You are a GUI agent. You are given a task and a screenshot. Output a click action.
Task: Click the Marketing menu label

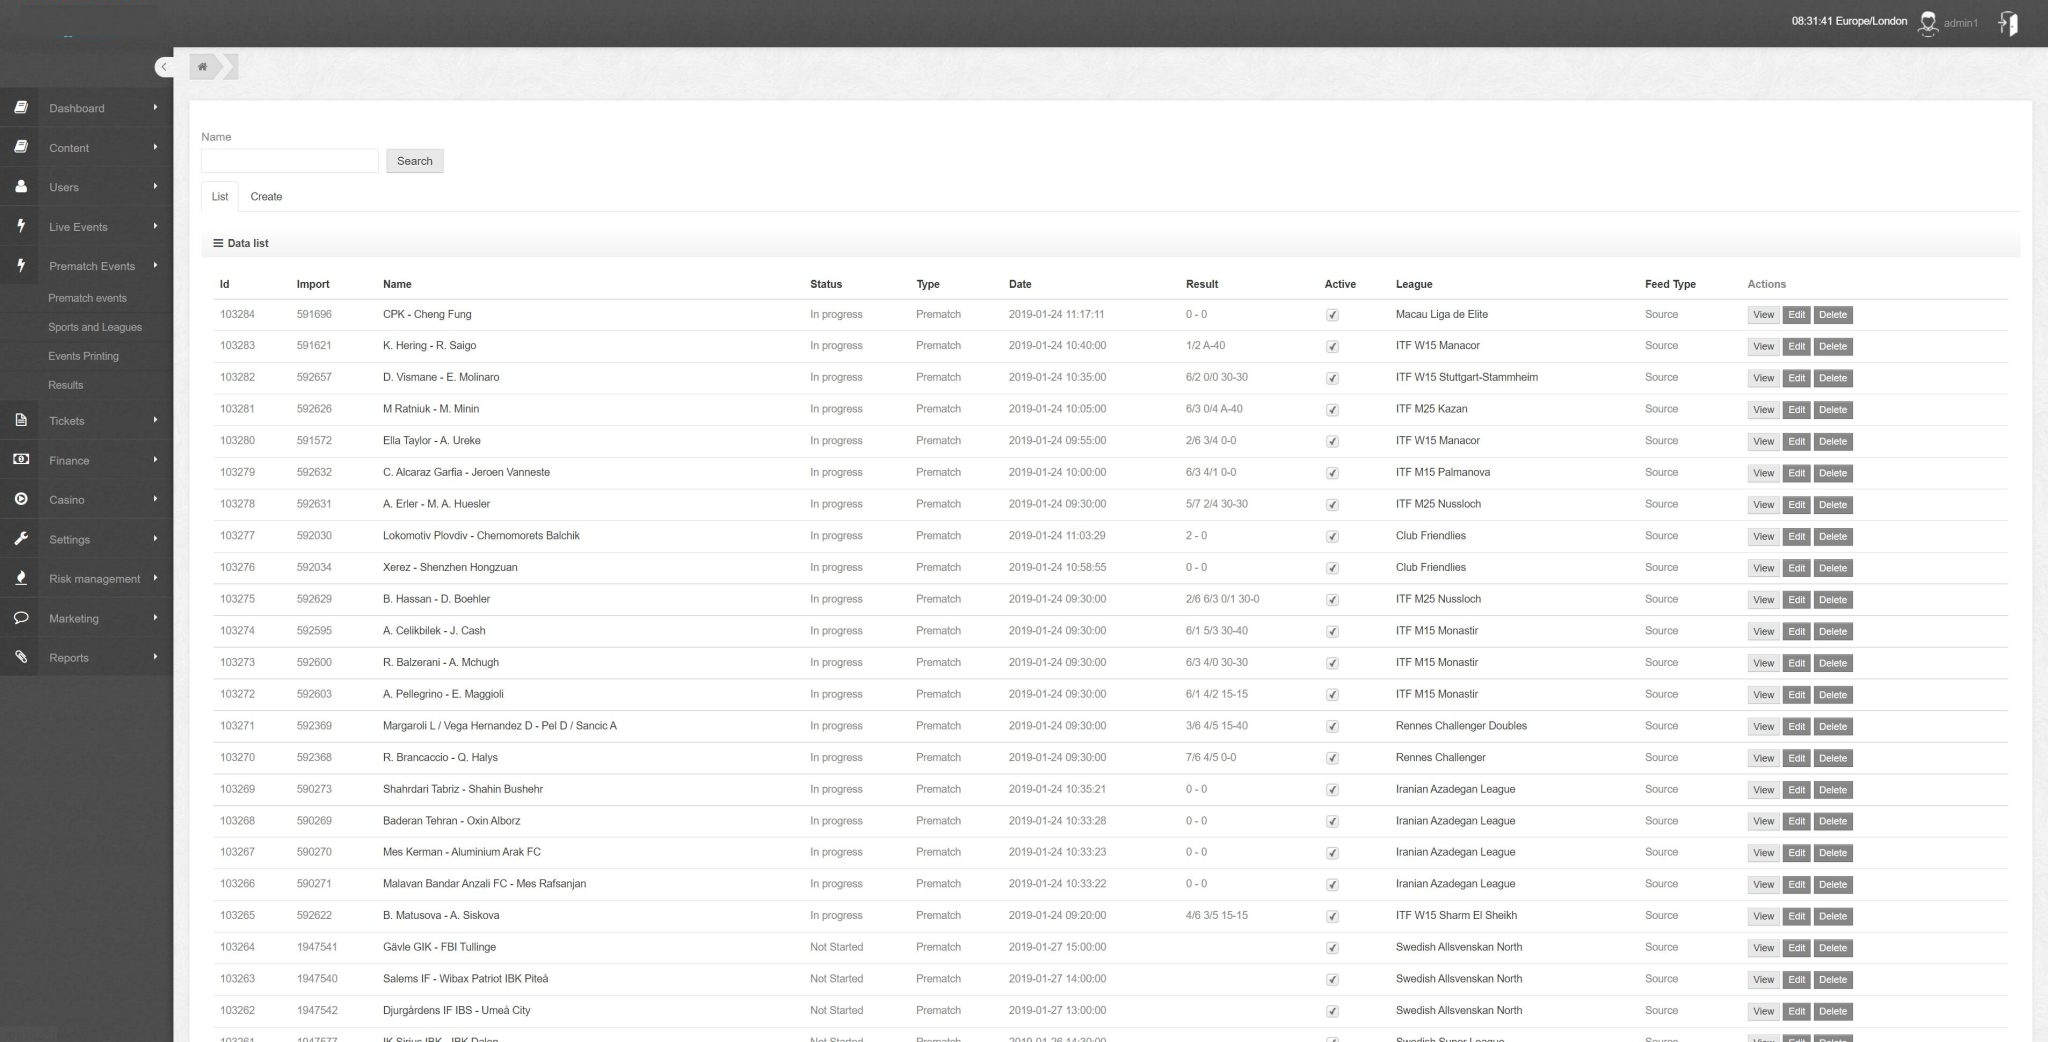coord(74,619)
